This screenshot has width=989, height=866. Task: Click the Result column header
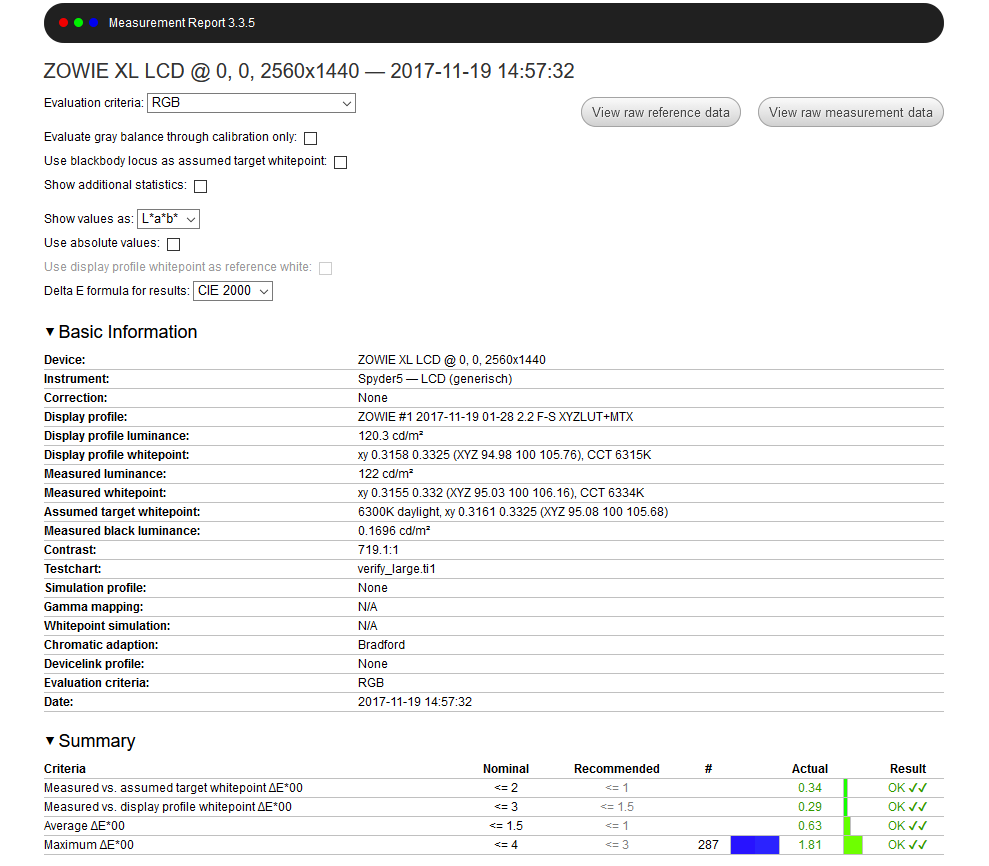click(x=908, y=768)
